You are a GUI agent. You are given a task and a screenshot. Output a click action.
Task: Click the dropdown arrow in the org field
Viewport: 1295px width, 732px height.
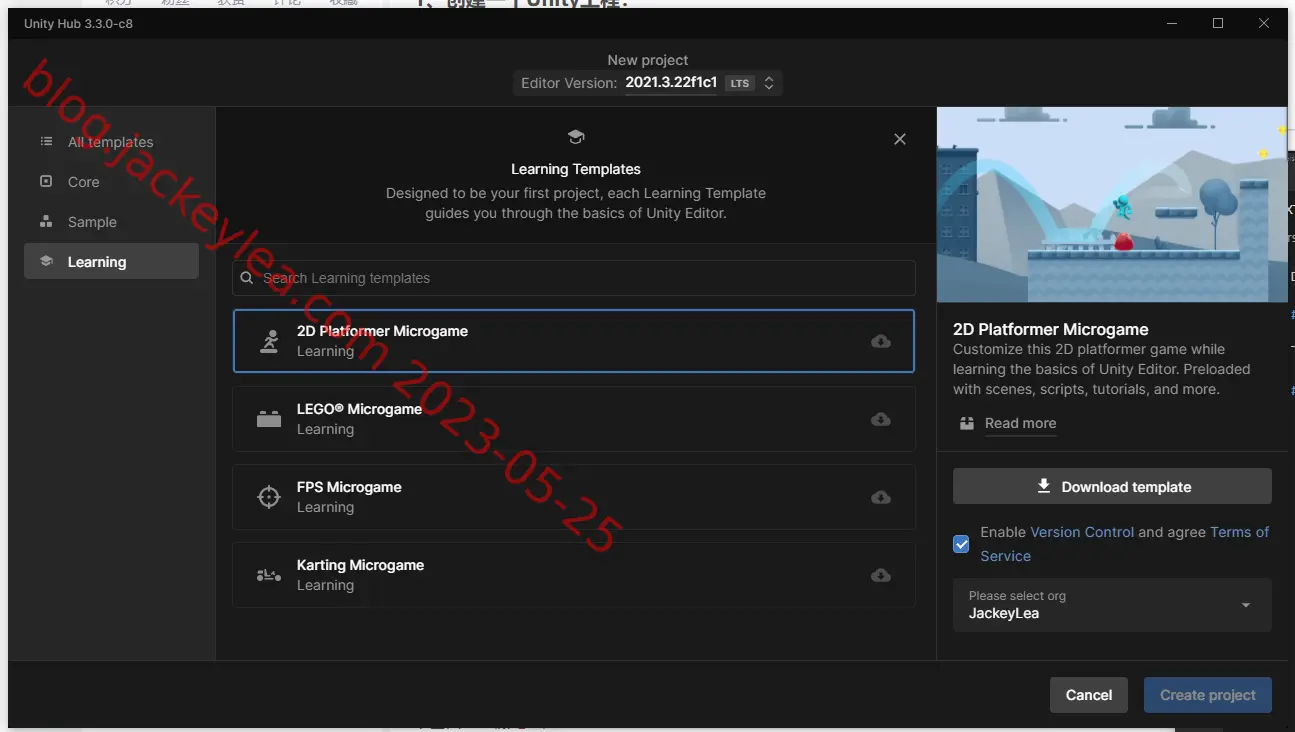(x=1245, y=605)
